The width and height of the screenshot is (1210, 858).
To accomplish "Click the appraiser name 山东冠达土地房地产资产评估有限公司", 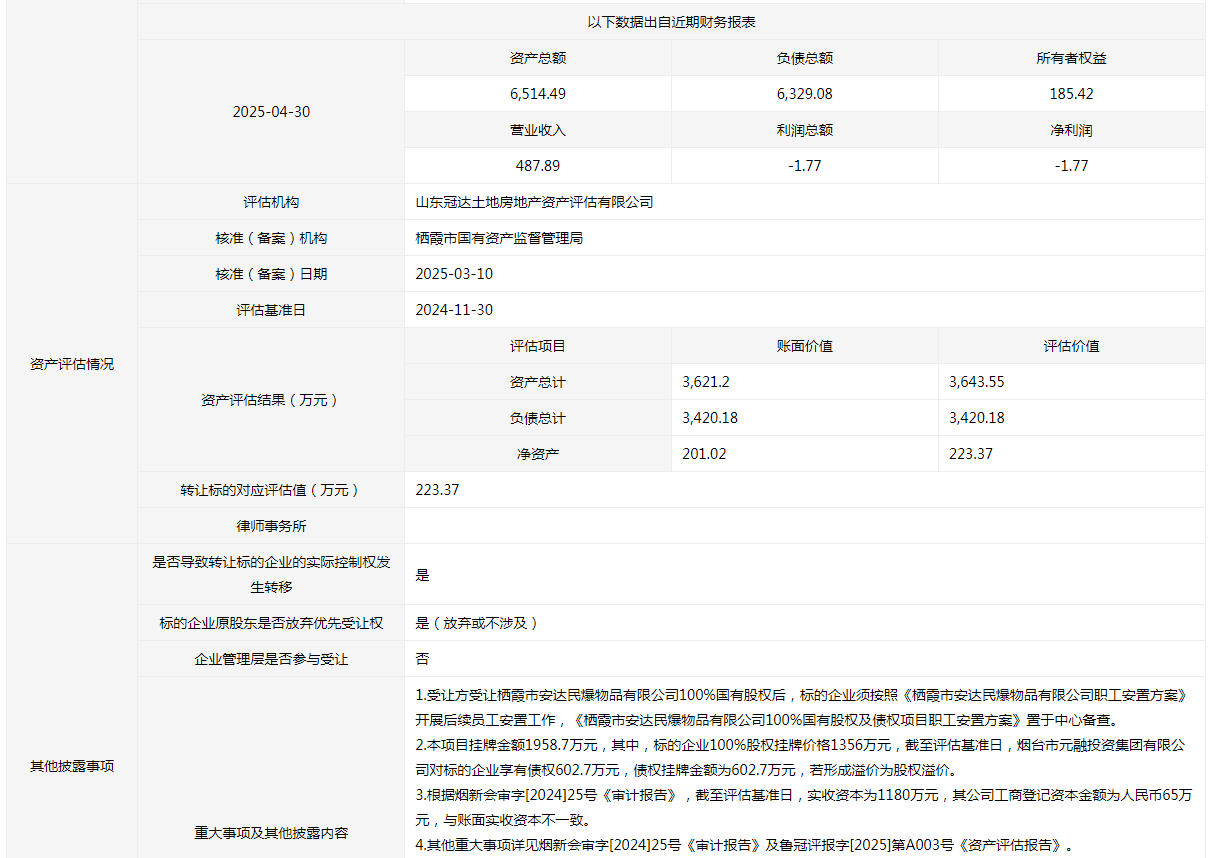I will (534, 202).
